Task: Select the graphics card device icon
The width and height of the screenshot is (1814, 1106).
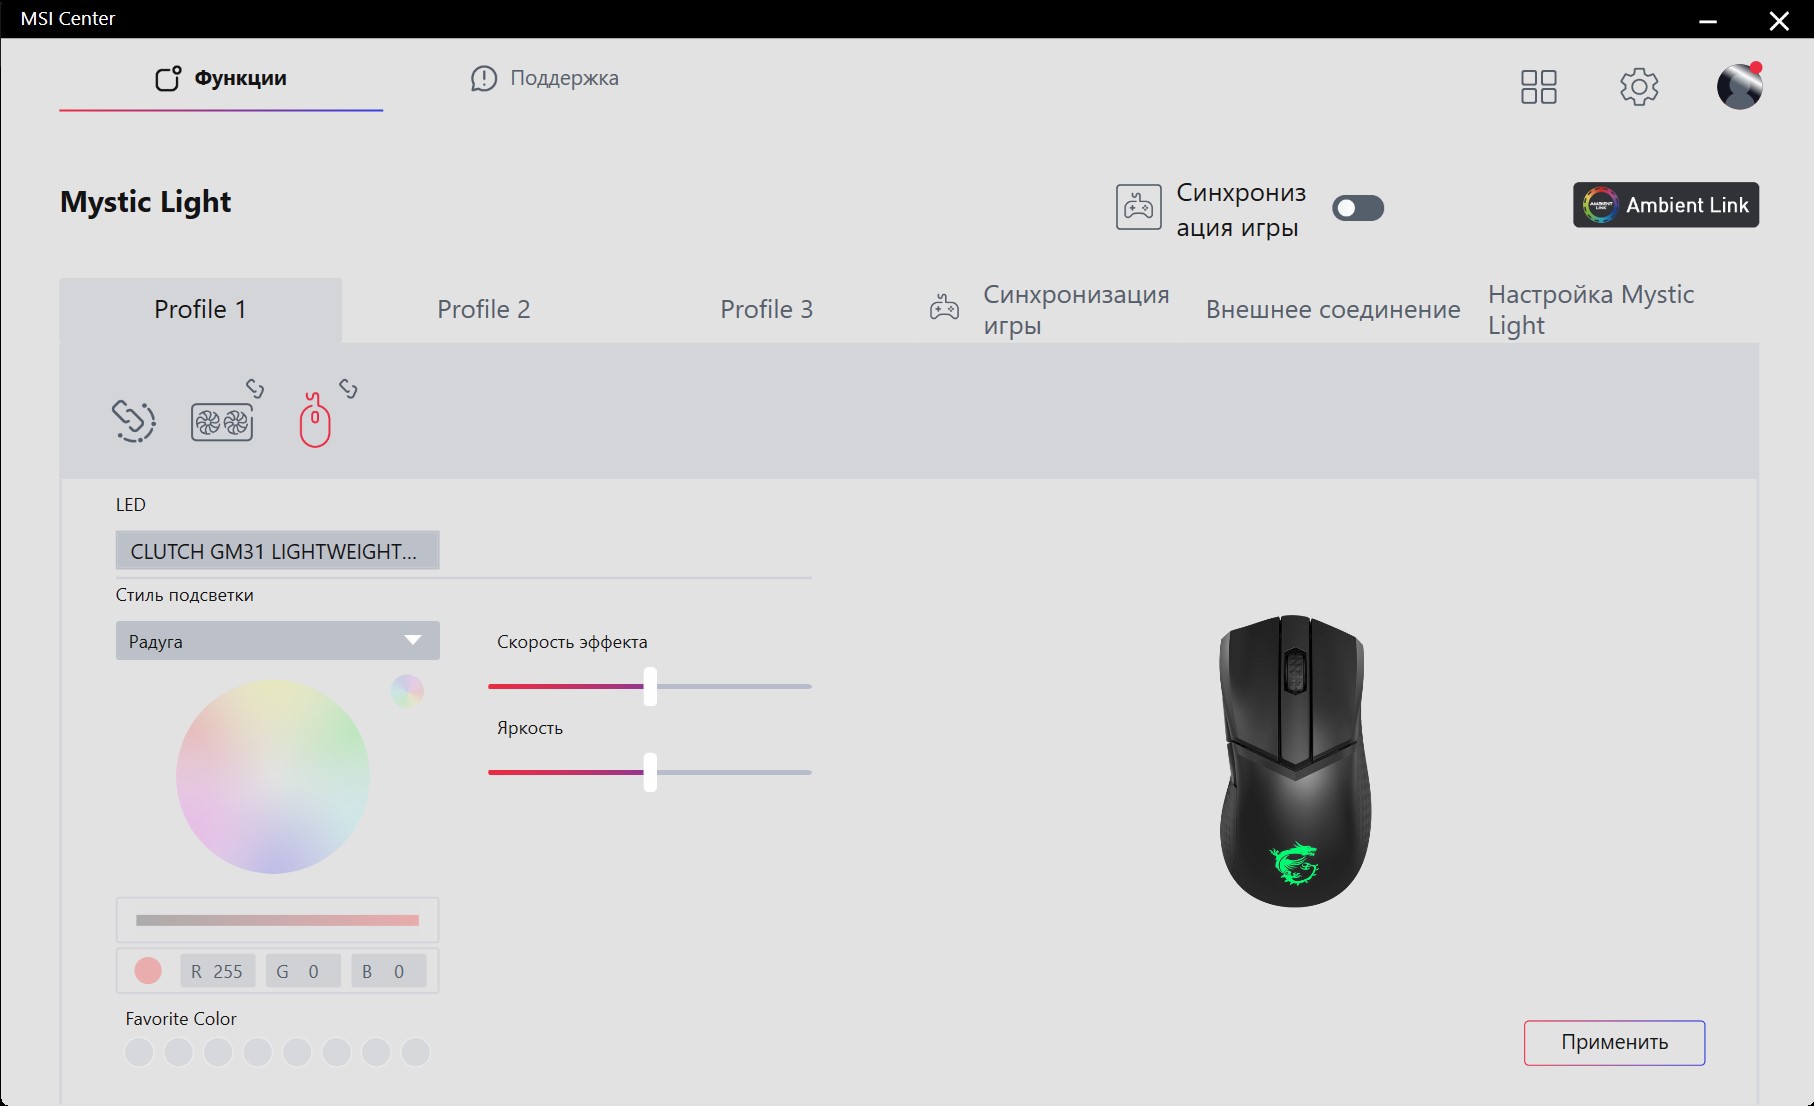Action: pos(221,423)
